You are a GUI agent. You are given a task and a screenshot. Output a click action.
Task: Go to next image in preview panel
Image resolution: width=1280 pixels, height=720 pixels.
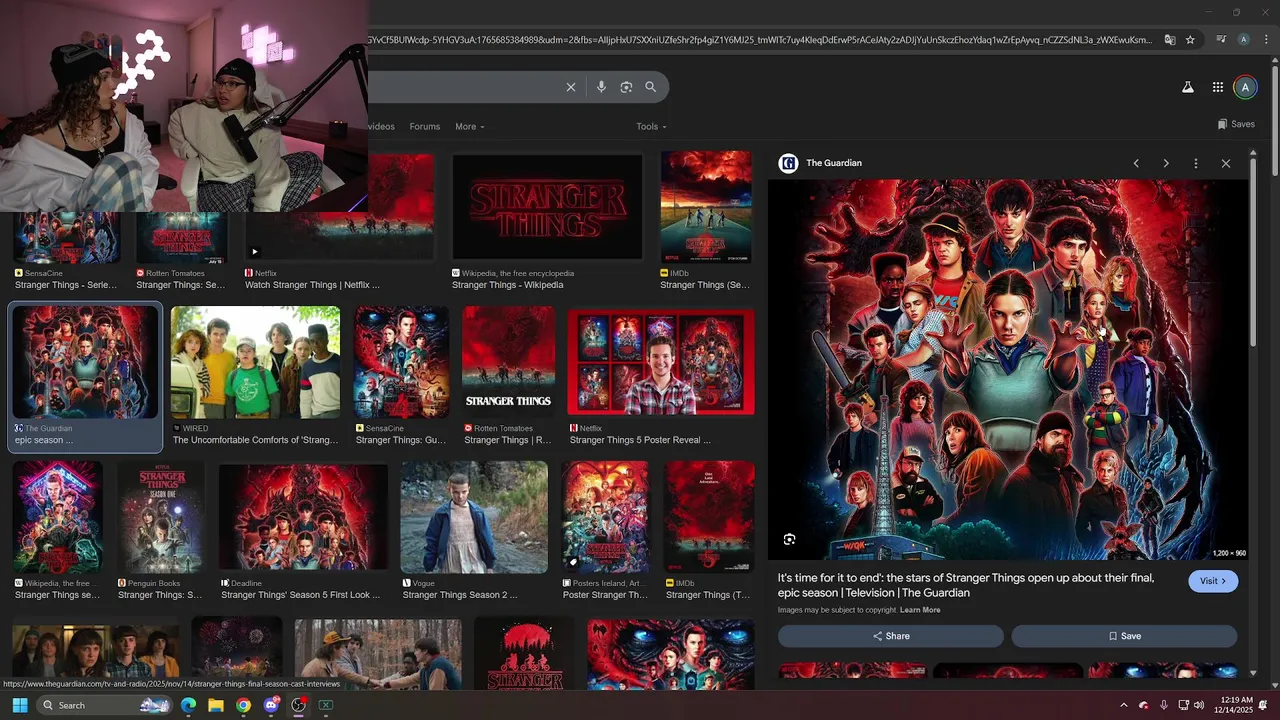[1166, 163]
